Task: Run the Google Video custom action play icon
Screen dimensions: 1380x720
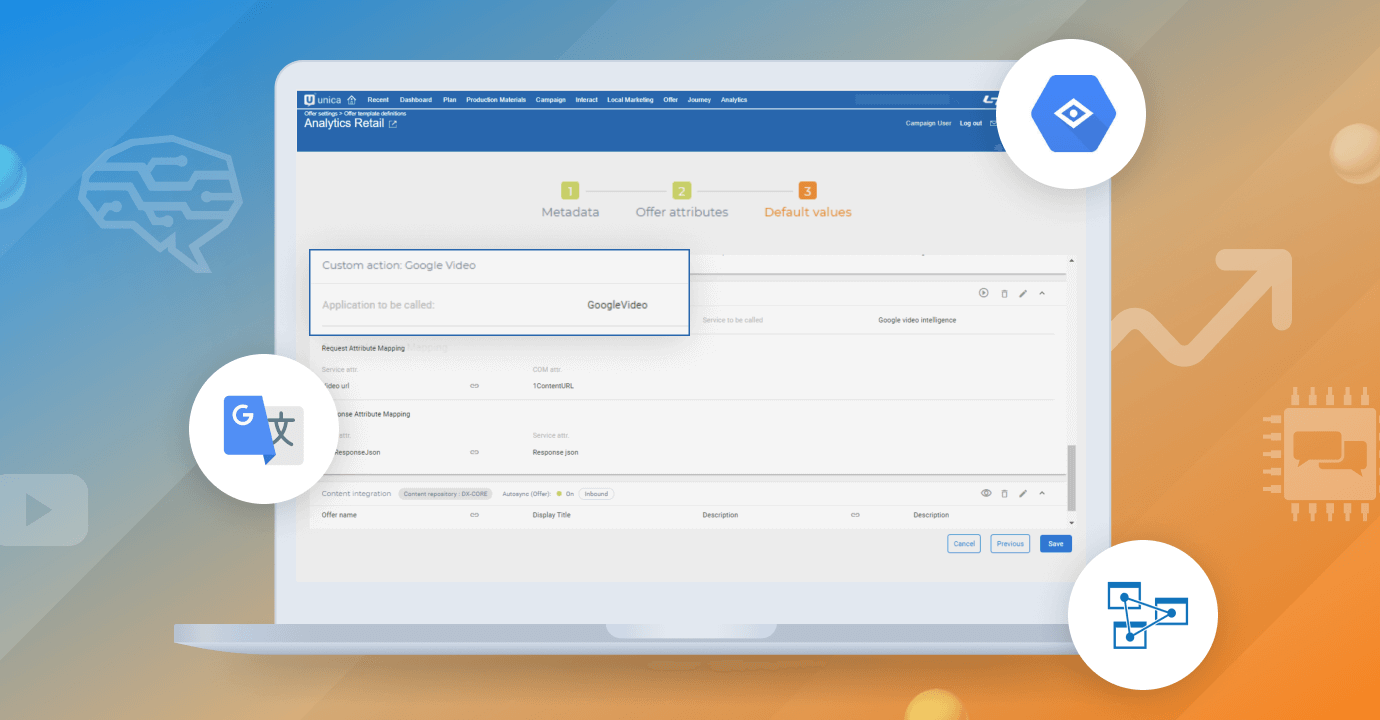Action: (984, 293)
